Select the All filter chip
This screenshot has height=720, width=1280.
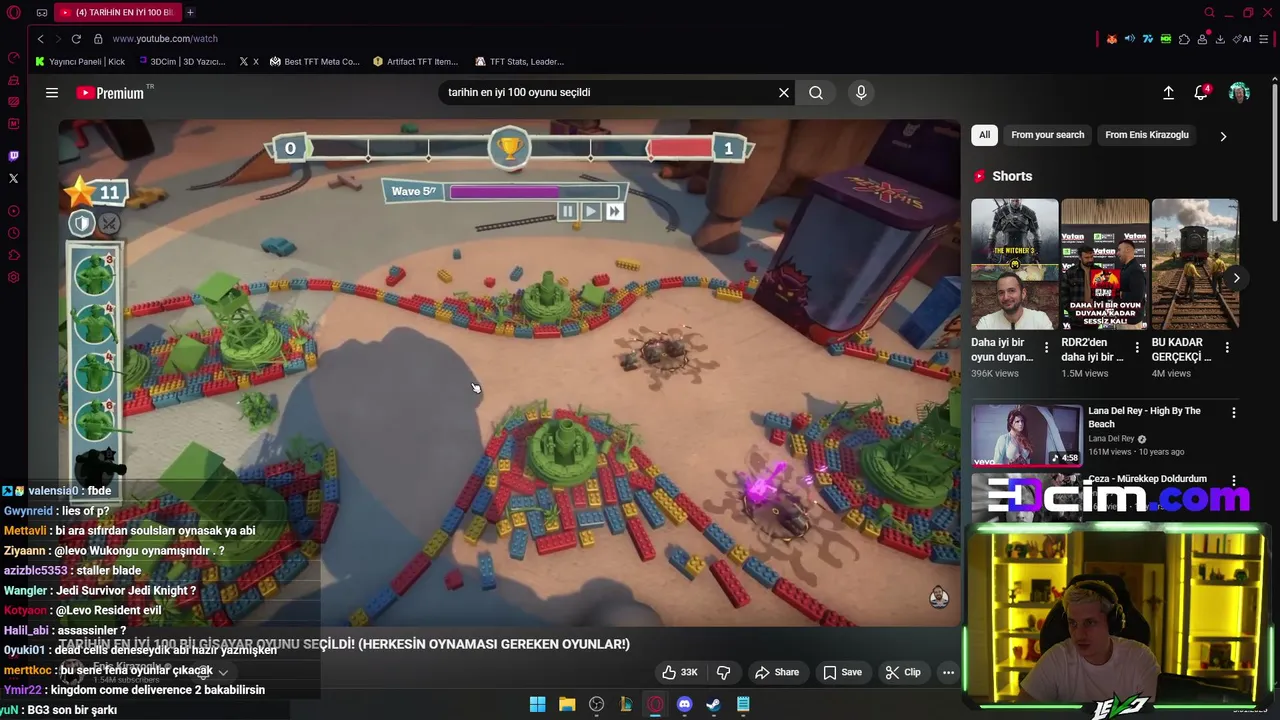pos(984,135)
